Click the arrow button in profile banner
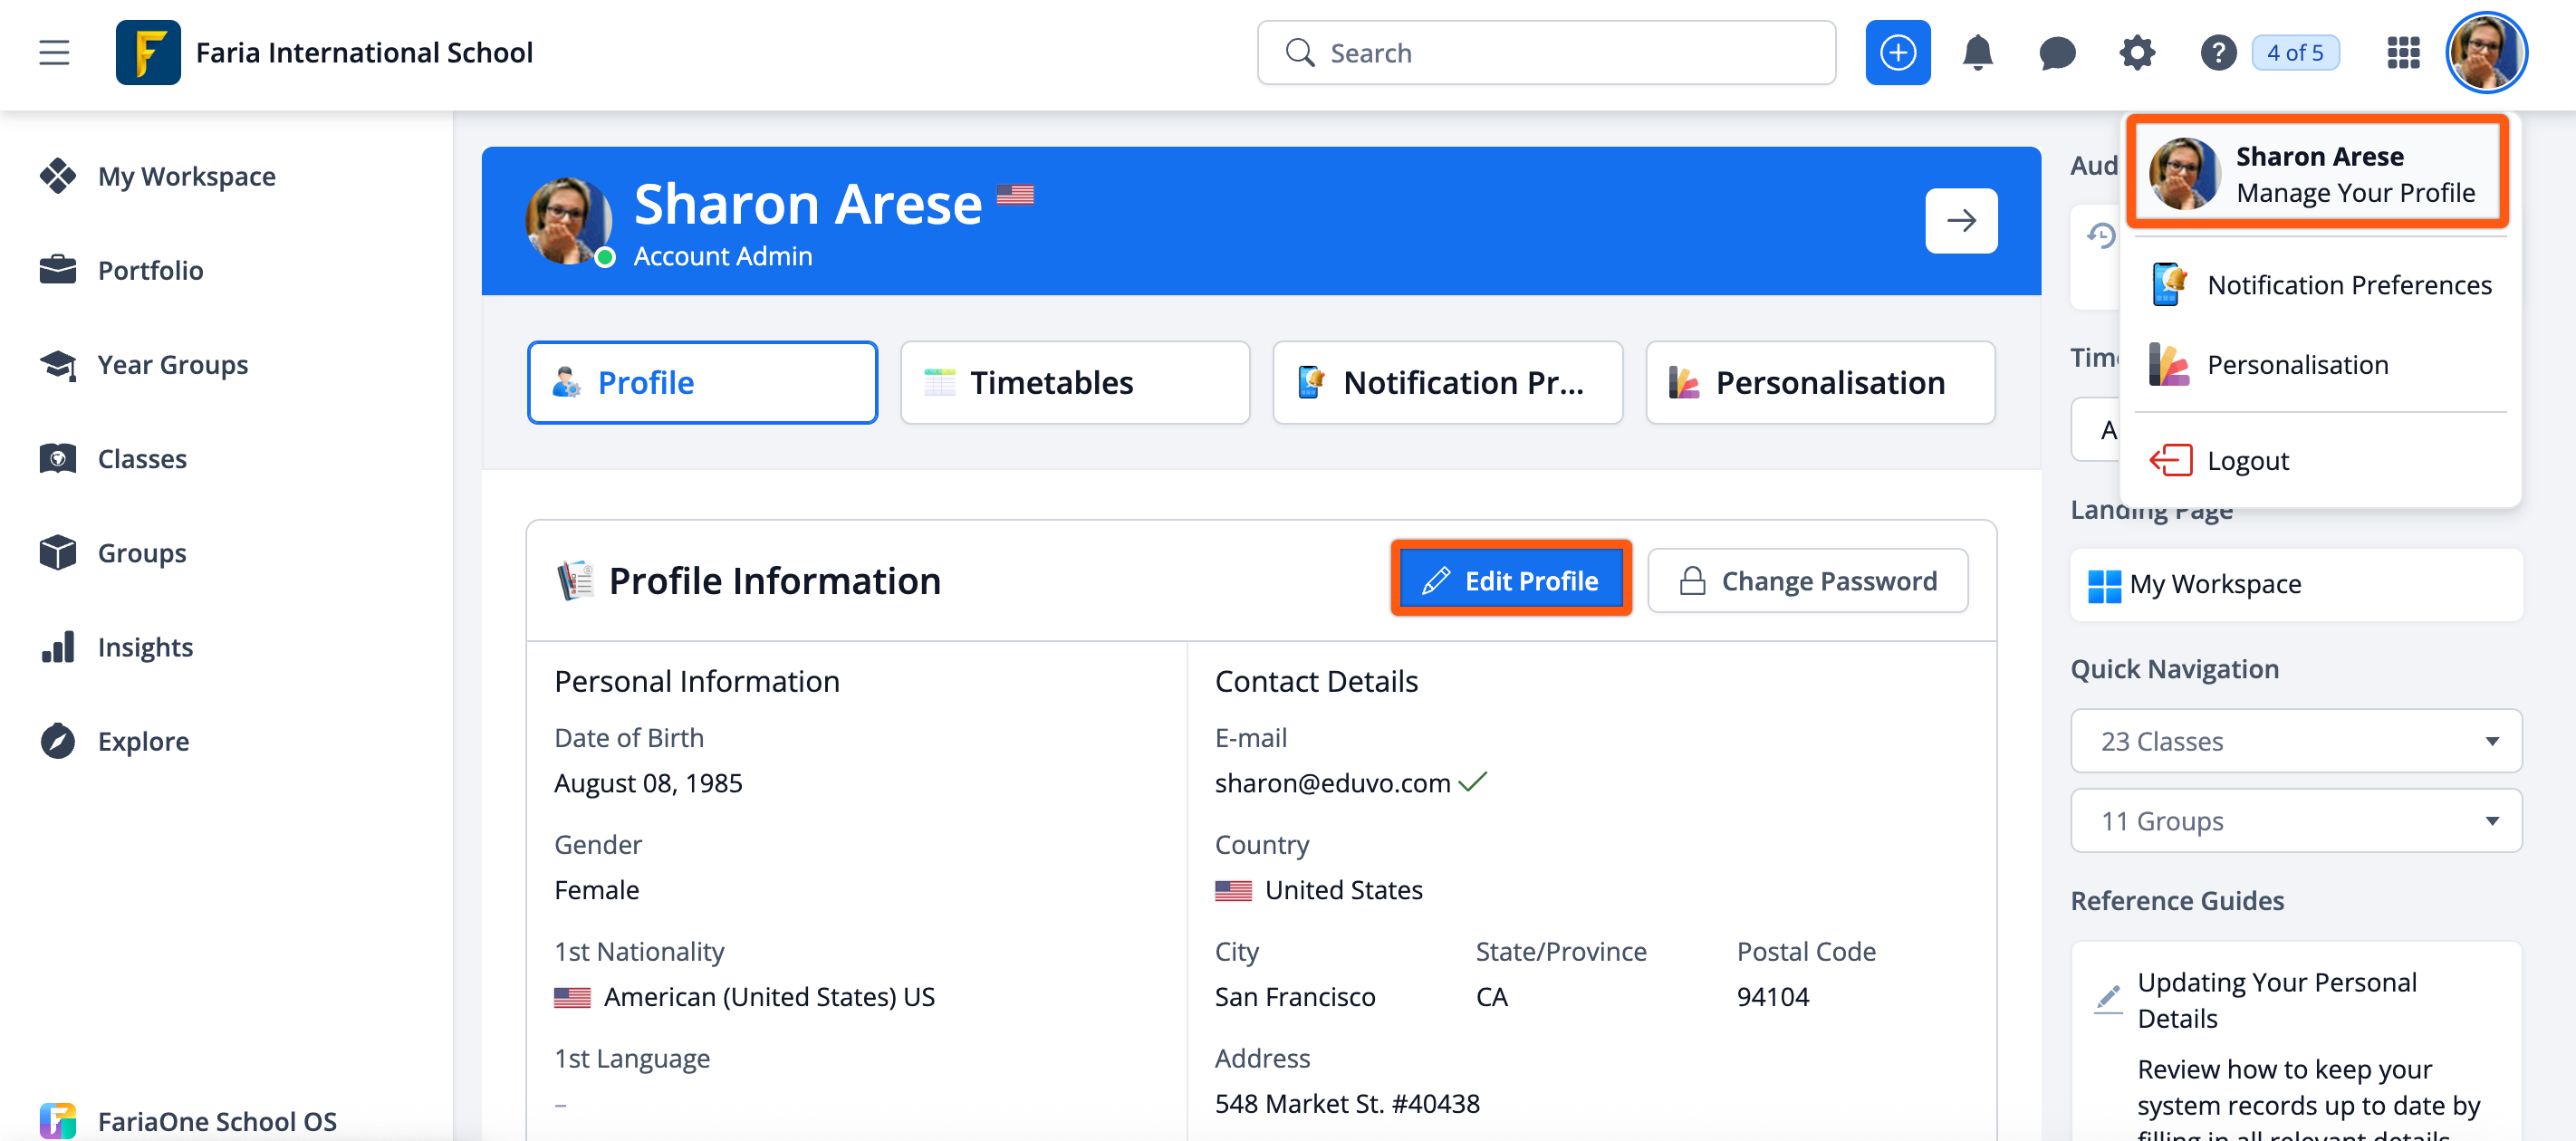This screenshot has height=1141, width=2576. tap(1960, 220)
